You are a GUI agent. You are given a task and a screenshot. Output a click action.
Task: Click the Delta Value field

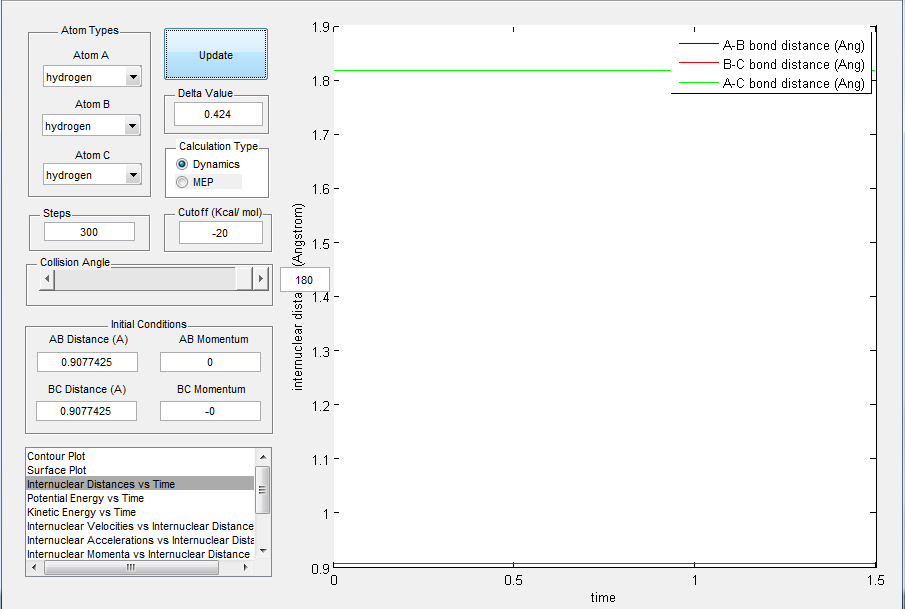(218, 114)
